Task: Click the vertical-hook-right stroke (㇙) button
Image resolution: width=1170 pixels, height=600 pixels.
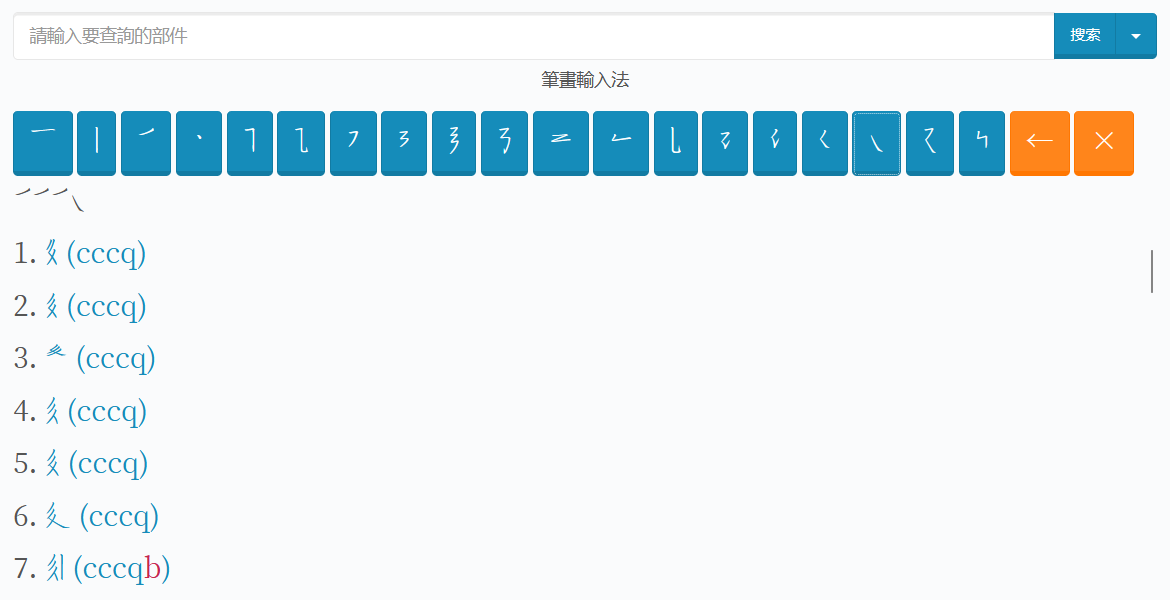Action: (x=676, y=142)
